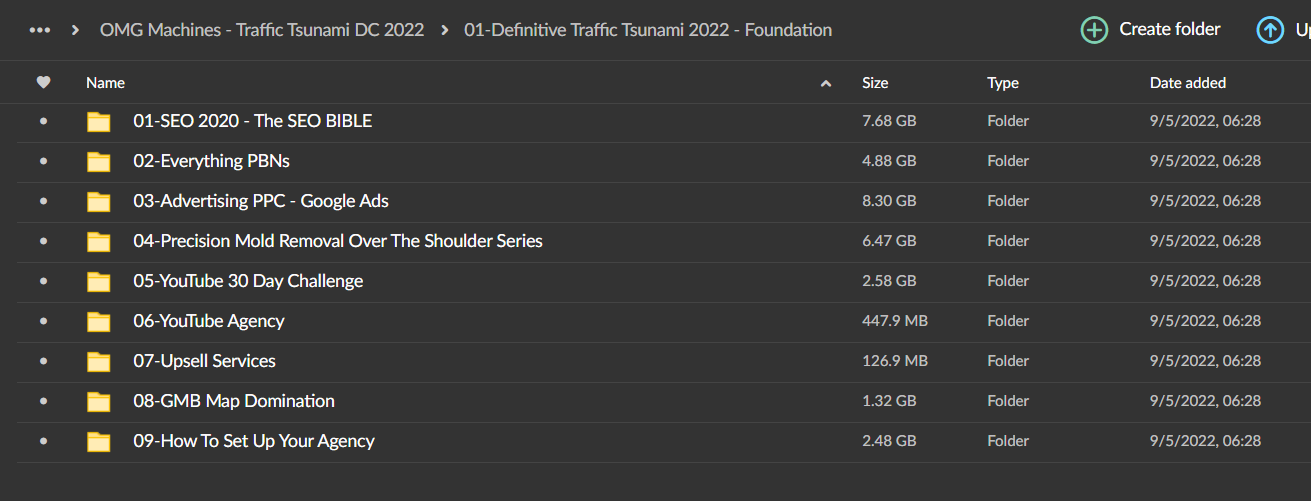Click the 1.32 GB size value
The width and height of the screenshot is (1311, 501).
click(889, 401)
